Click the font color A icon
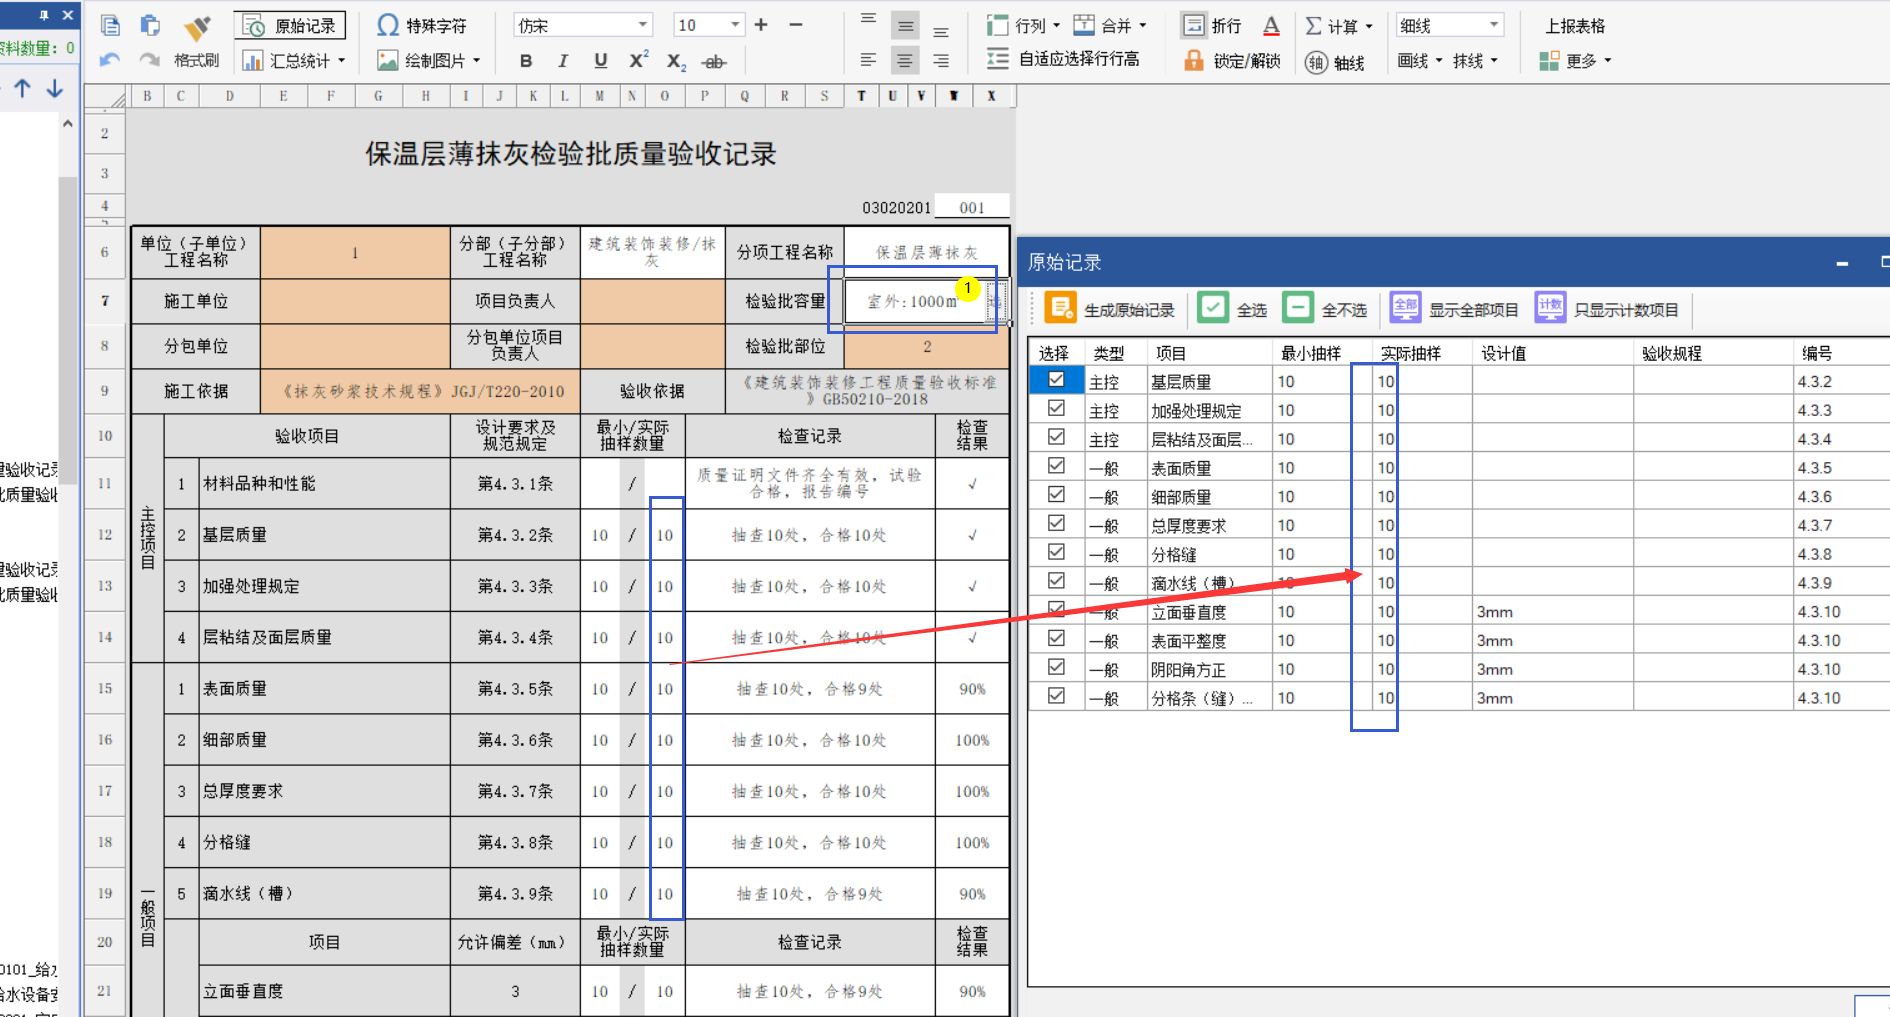 [1271, 25]
